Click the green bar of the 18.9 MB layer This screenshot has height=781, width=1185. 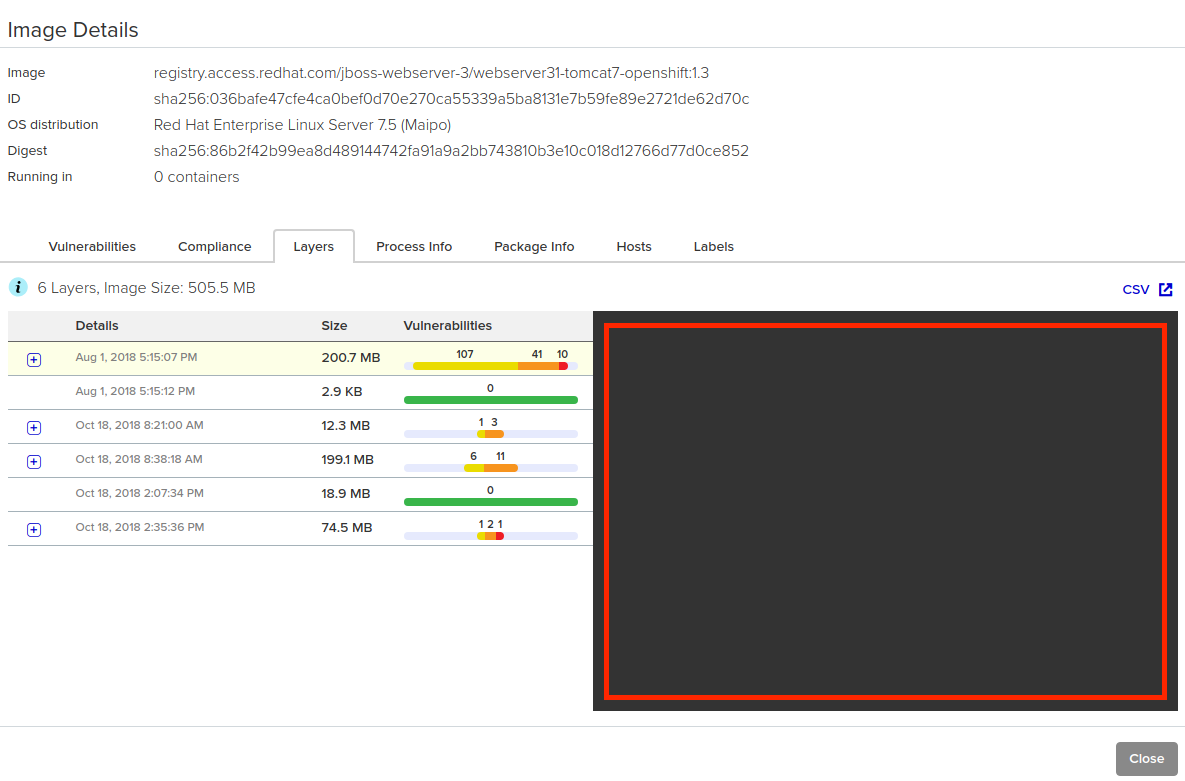click(x=491, y=502)
